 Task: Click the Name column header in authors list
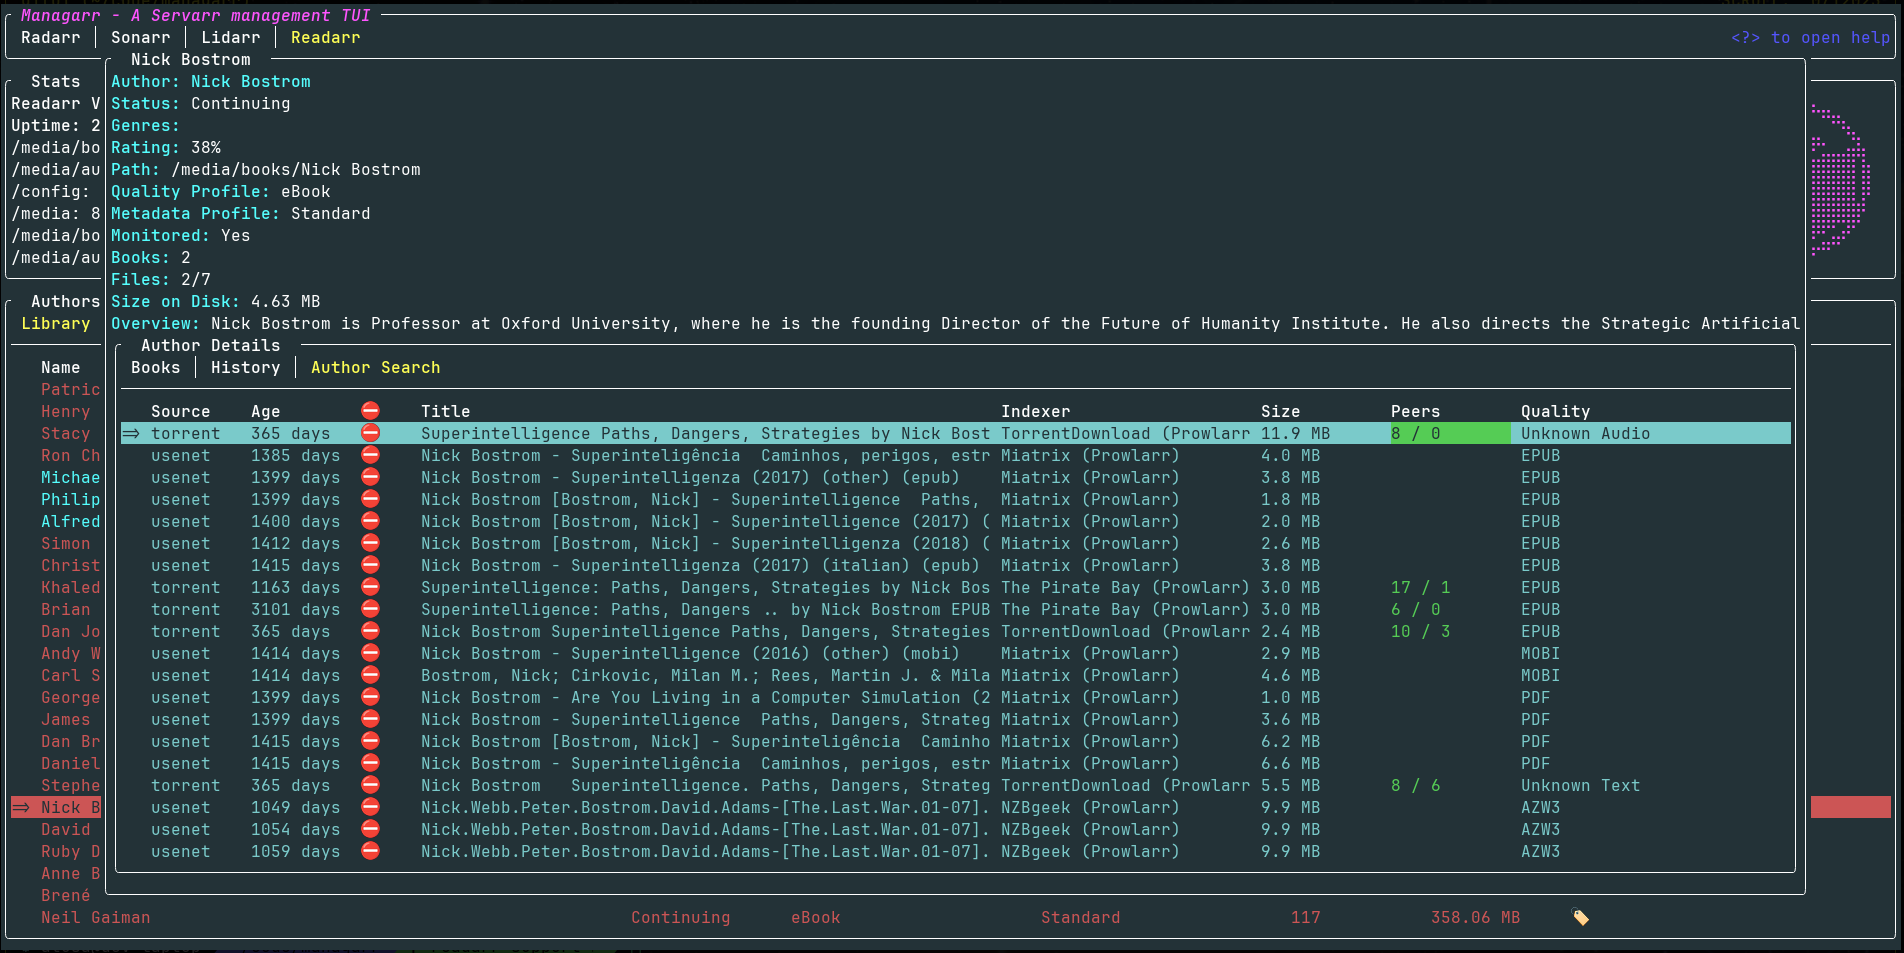(61, 367)
